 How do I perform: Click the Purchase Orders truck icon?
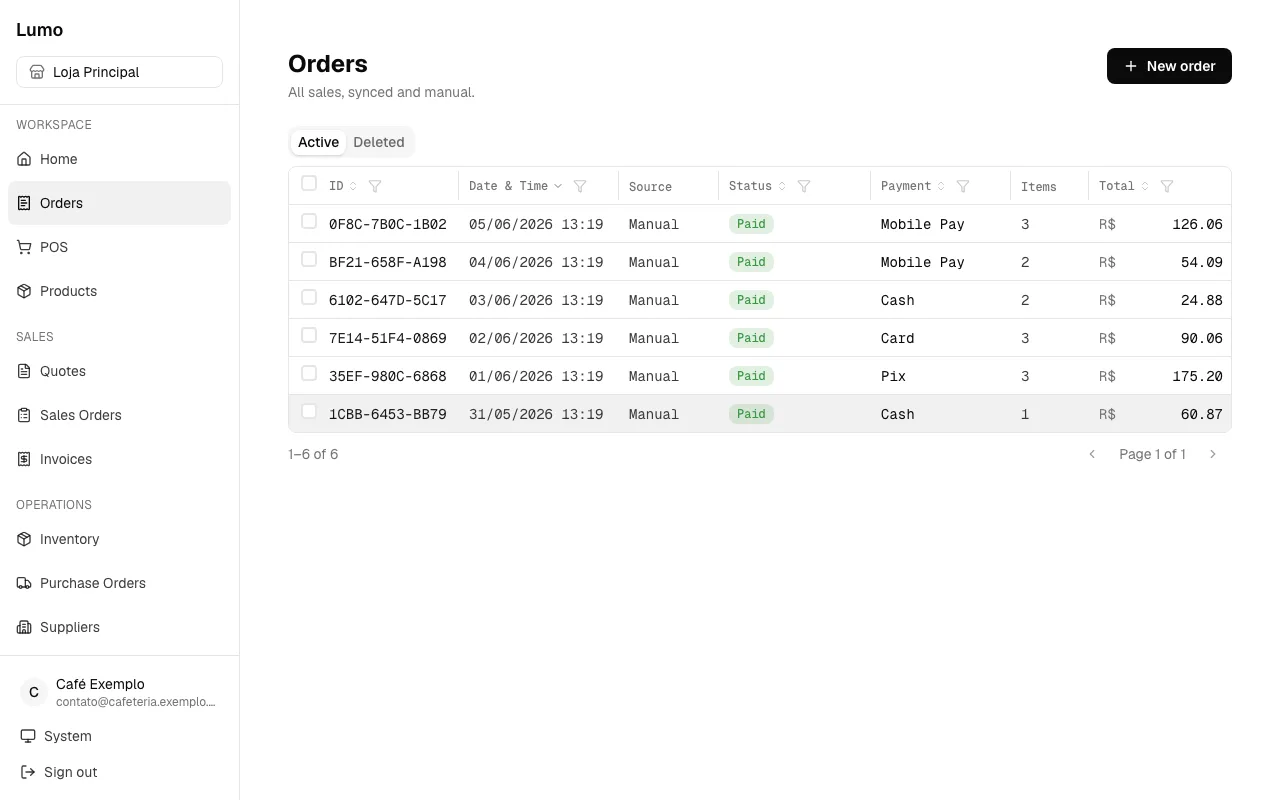click(24, 583)
